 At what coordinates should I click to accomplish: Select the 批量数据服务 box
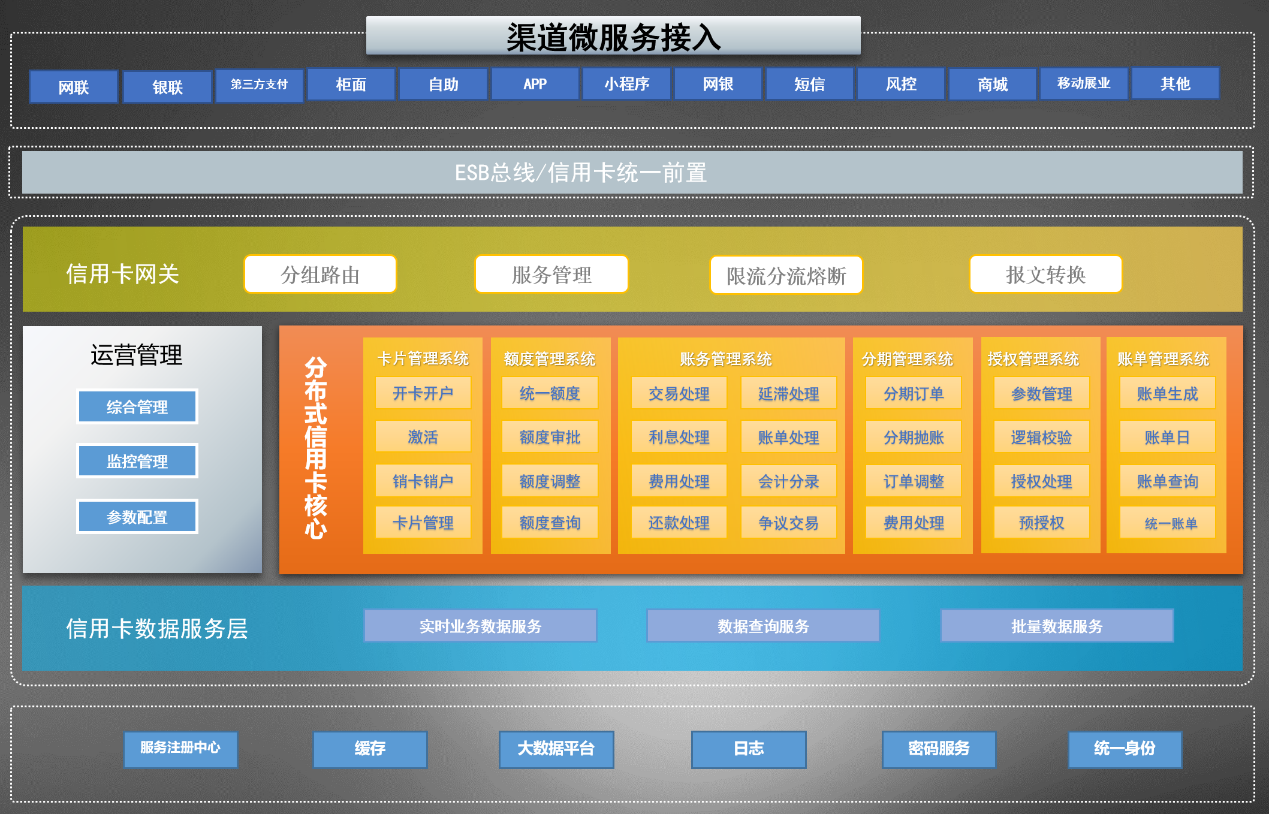1057,626
